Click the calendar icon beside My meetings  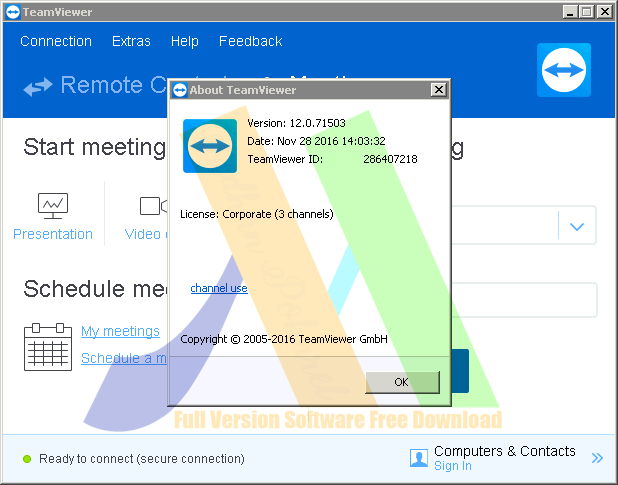(48, 347)
